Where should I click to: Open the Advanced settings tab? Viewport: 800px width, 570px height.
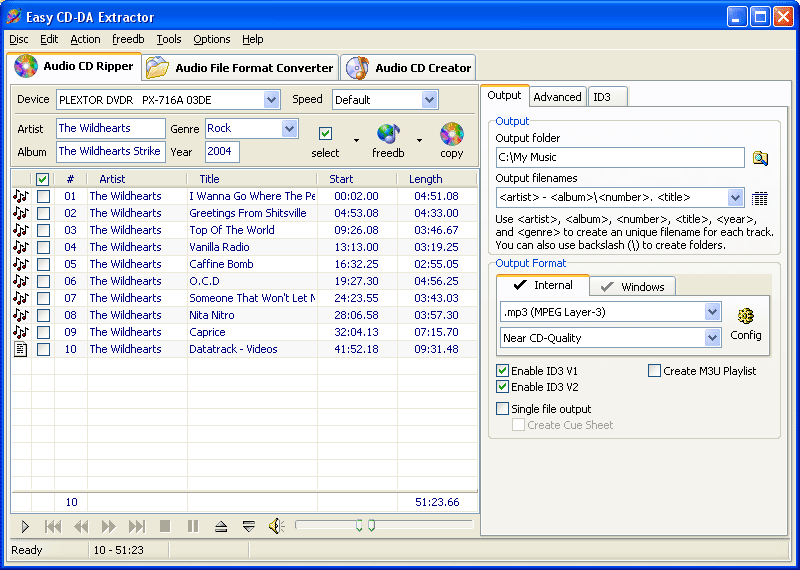(x=557, y=97)
